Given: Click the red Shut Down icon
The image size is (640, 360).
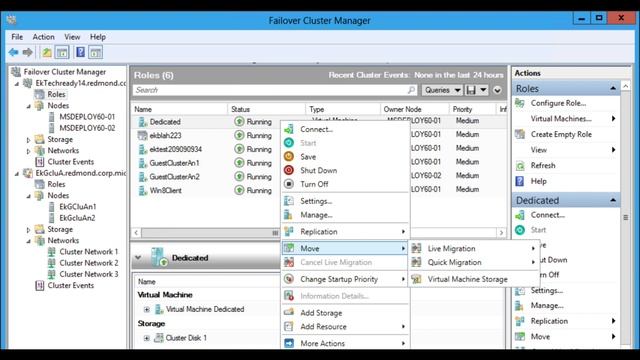Looking at the screenshot, I should click(289, 170).
